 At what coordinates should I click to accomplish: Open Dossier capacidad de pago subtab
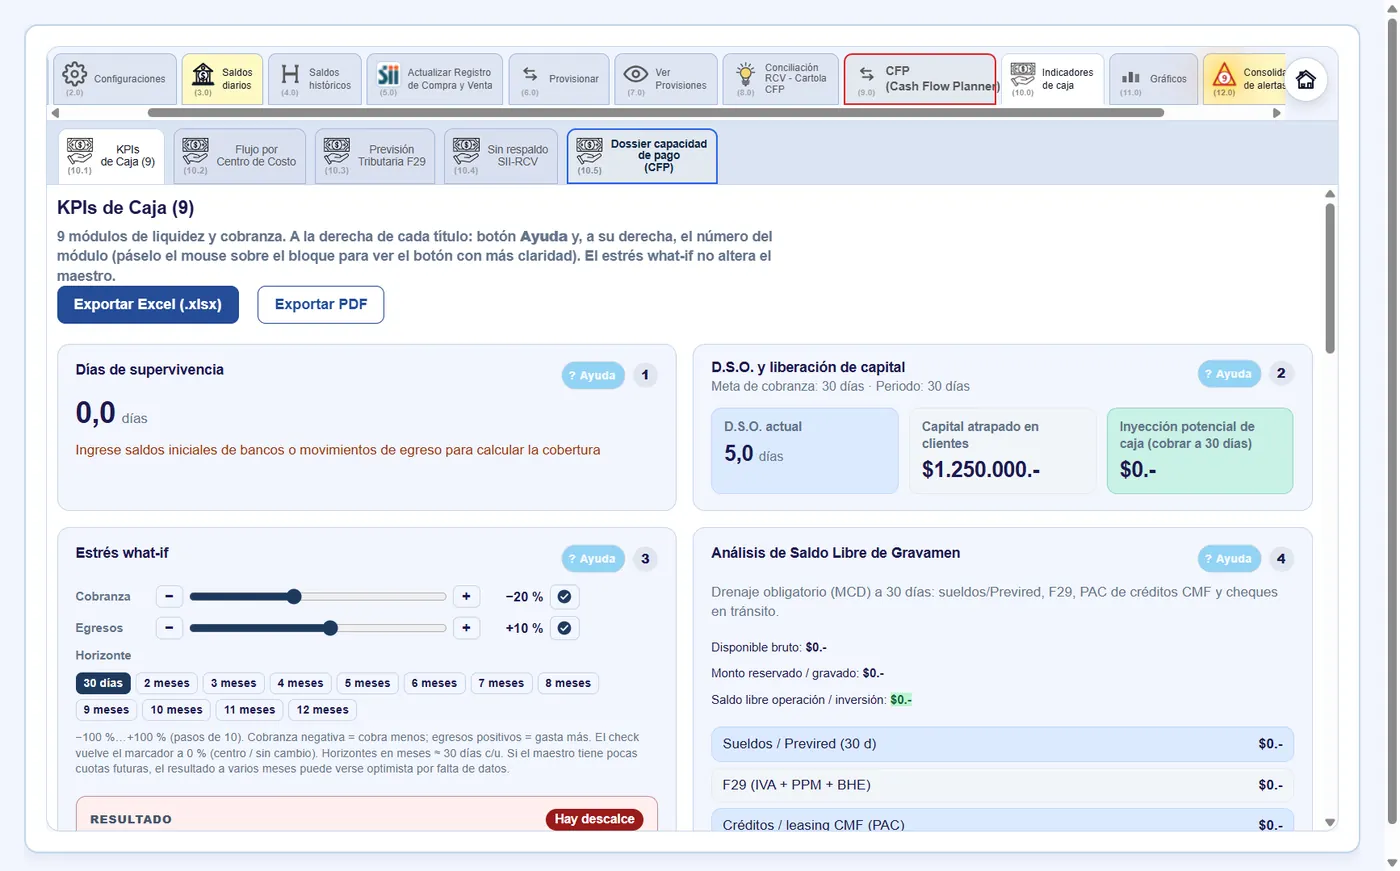(x=642, y=156)
